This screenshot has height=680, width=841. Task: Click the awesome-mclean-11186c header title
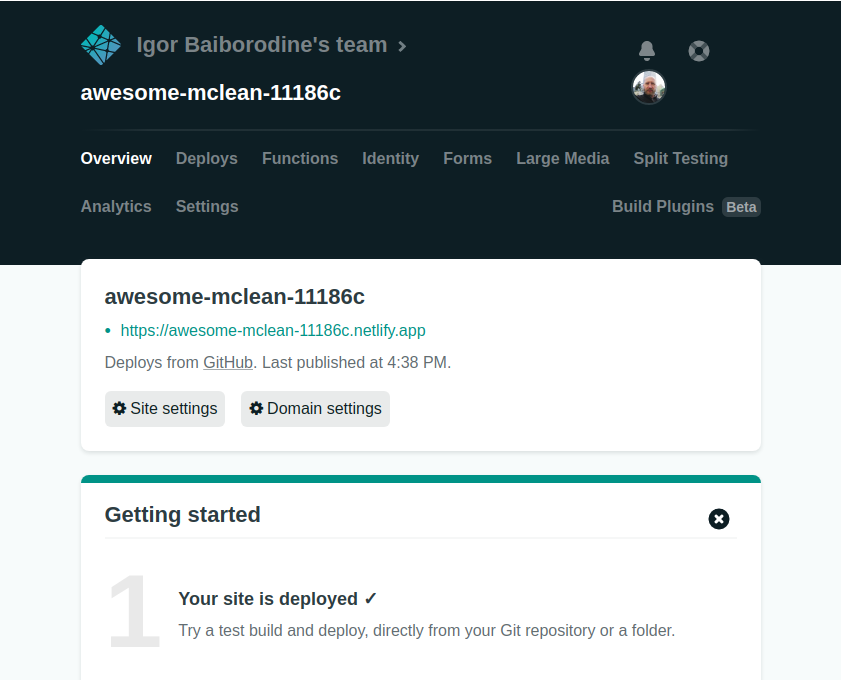(x=211, y=93)
